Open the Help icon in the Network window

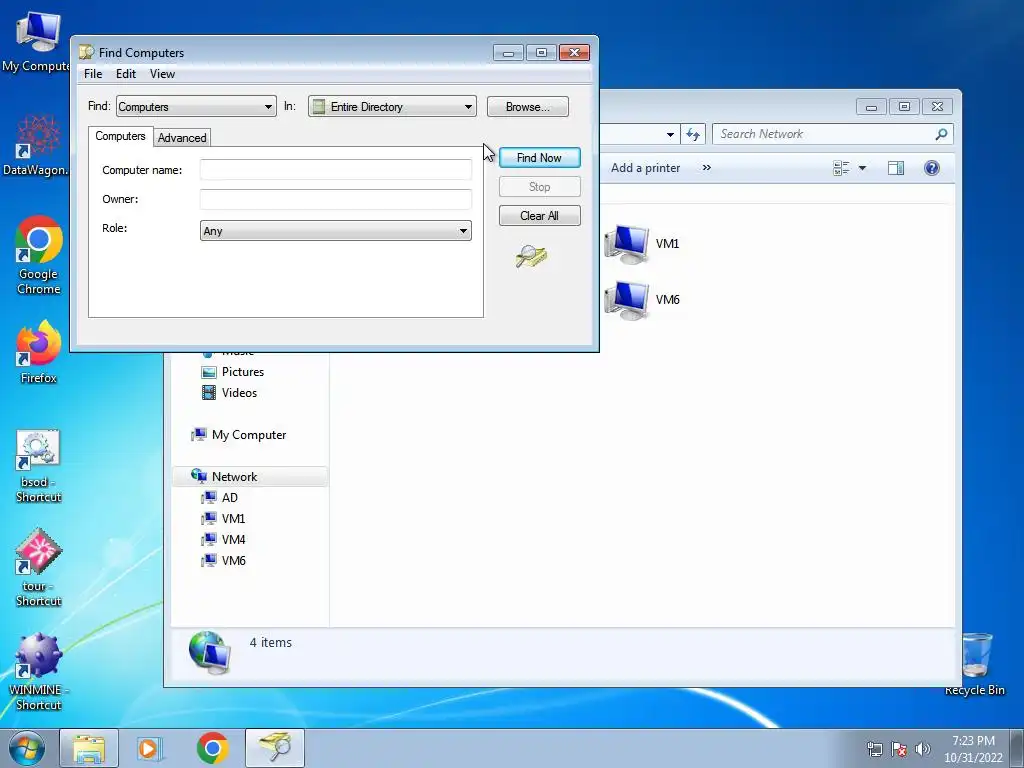tap(932, 168)
